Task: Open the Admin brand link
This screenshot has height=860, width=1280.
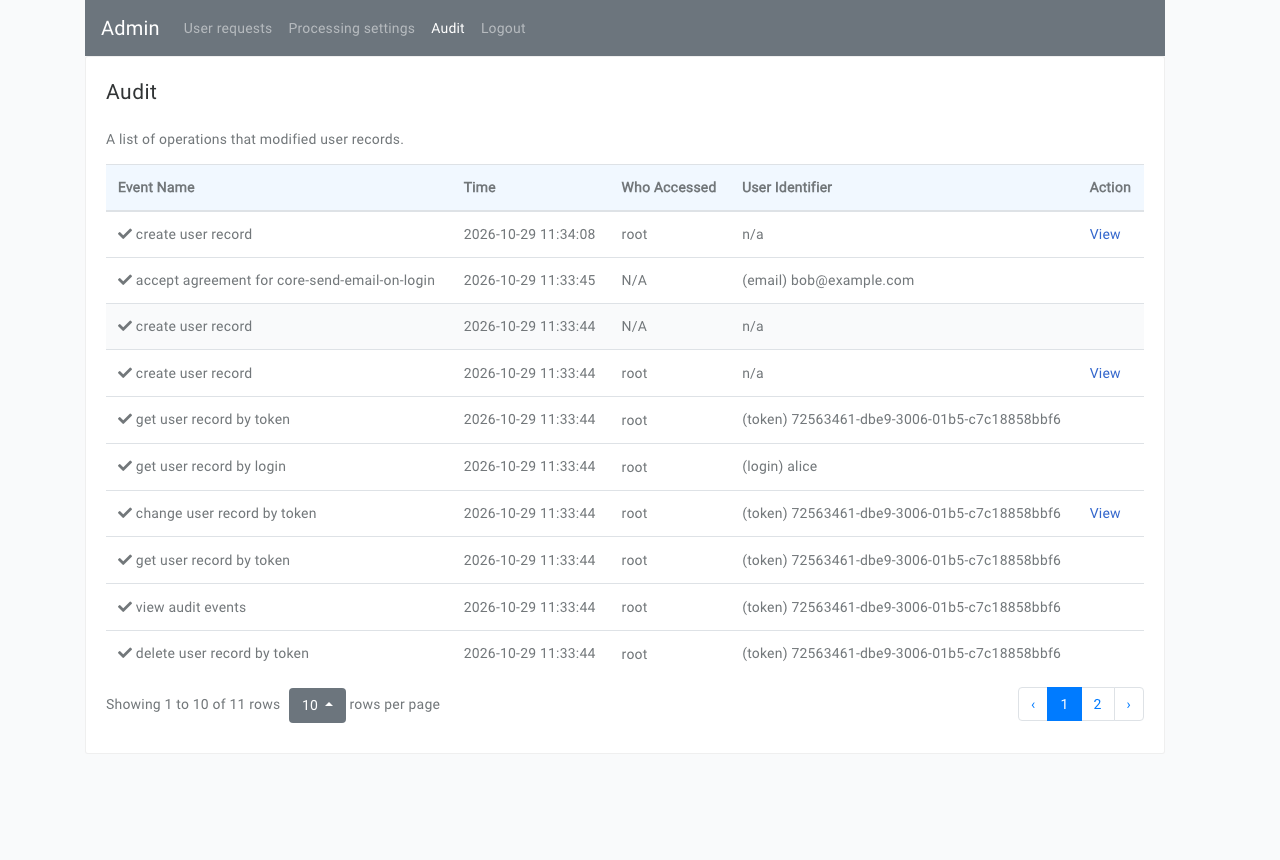Action: (x=130, y=28)
